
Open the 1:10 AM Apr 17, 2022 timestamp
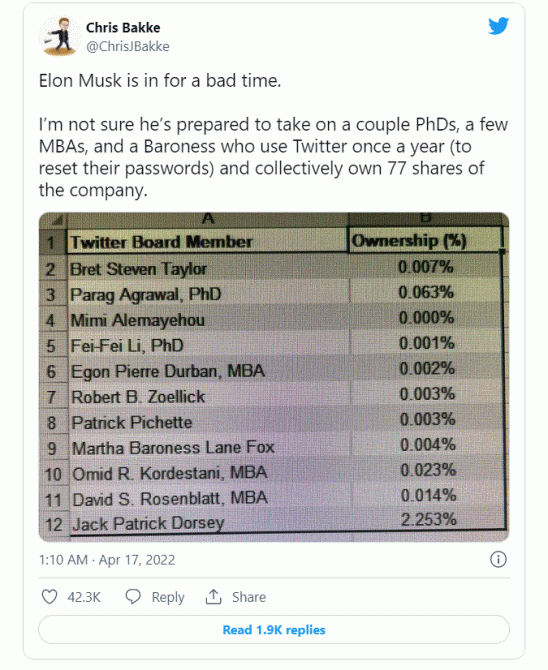(x=107, y=560)
